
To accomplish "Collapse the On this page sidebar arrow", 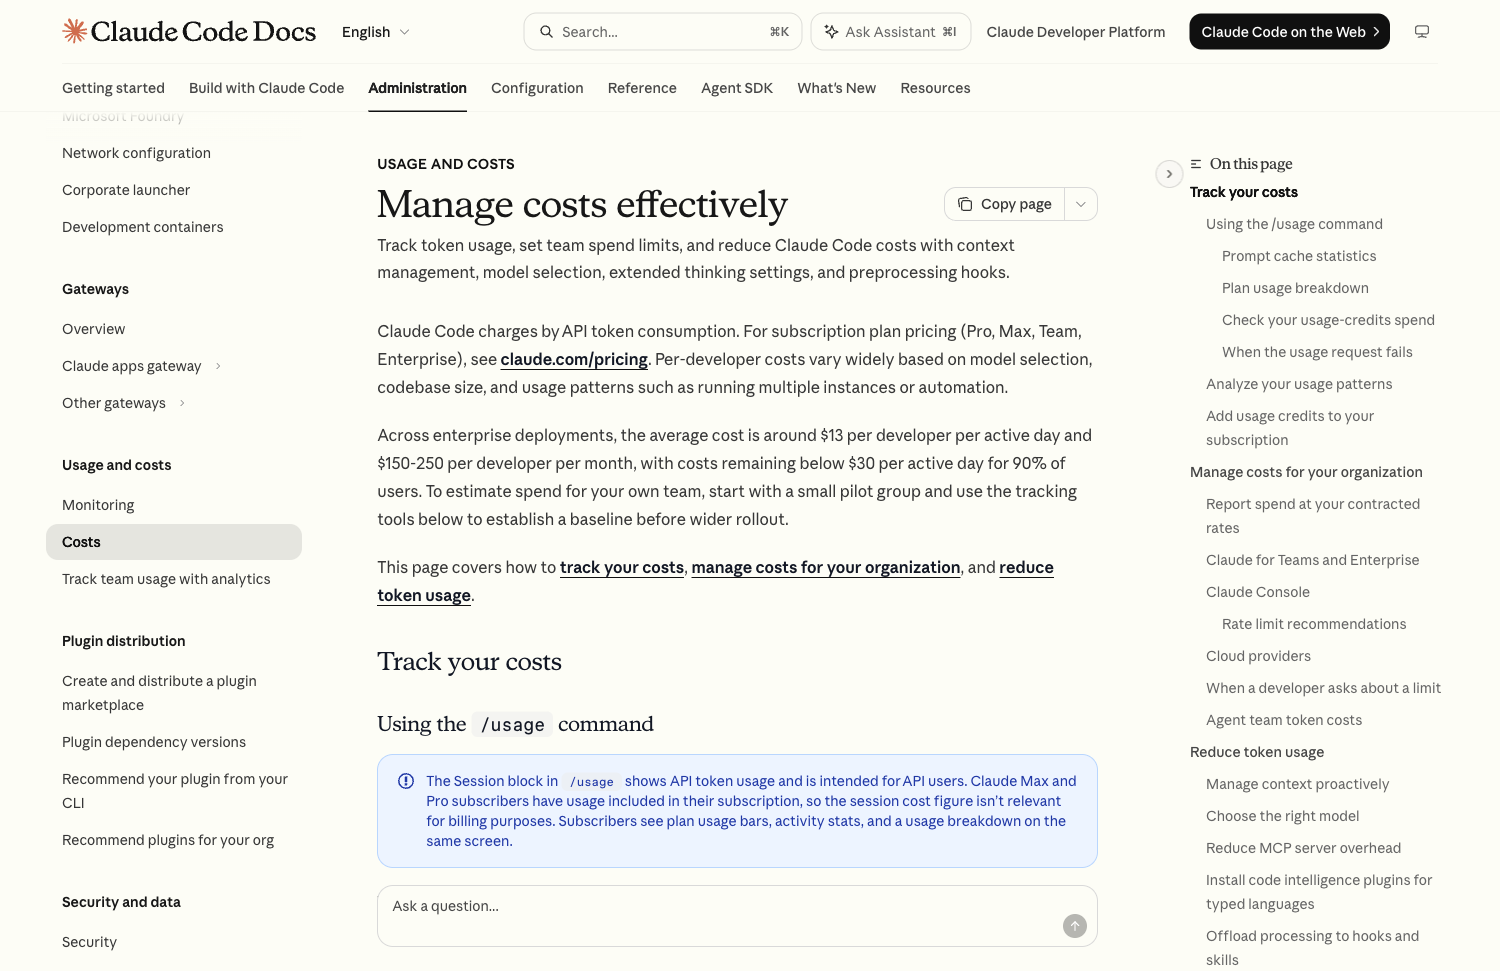I will (x=1169, y=174).
